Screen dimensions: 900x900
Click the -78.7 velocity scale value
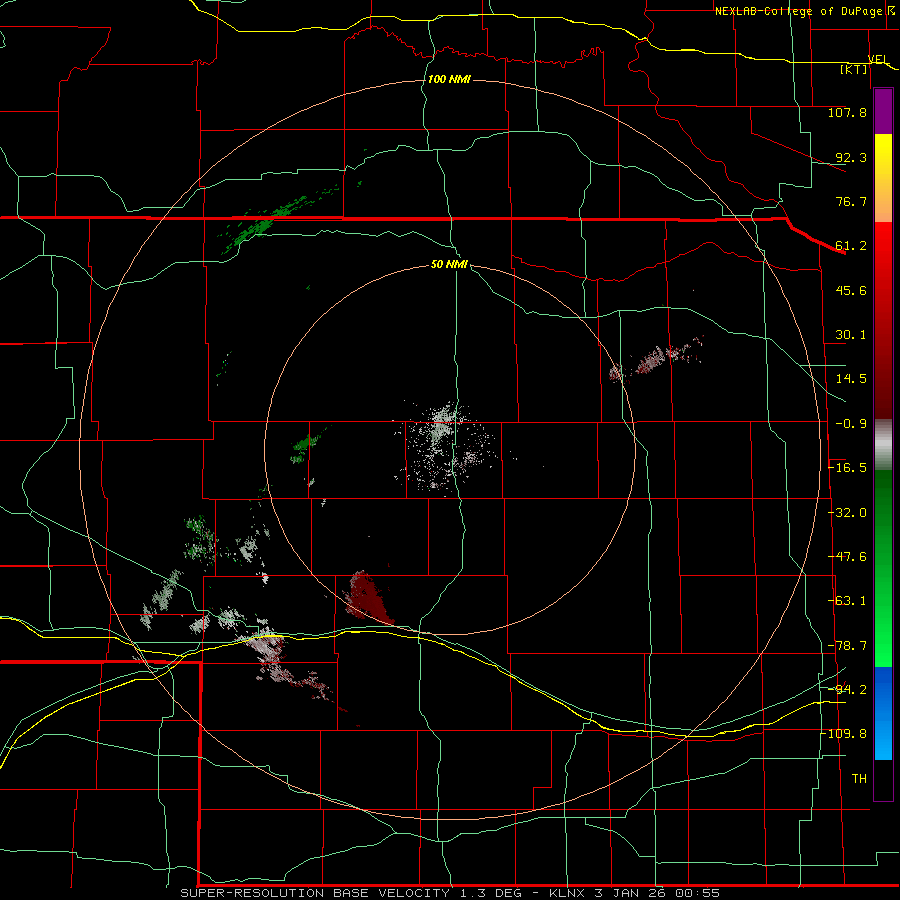point(847,646)
